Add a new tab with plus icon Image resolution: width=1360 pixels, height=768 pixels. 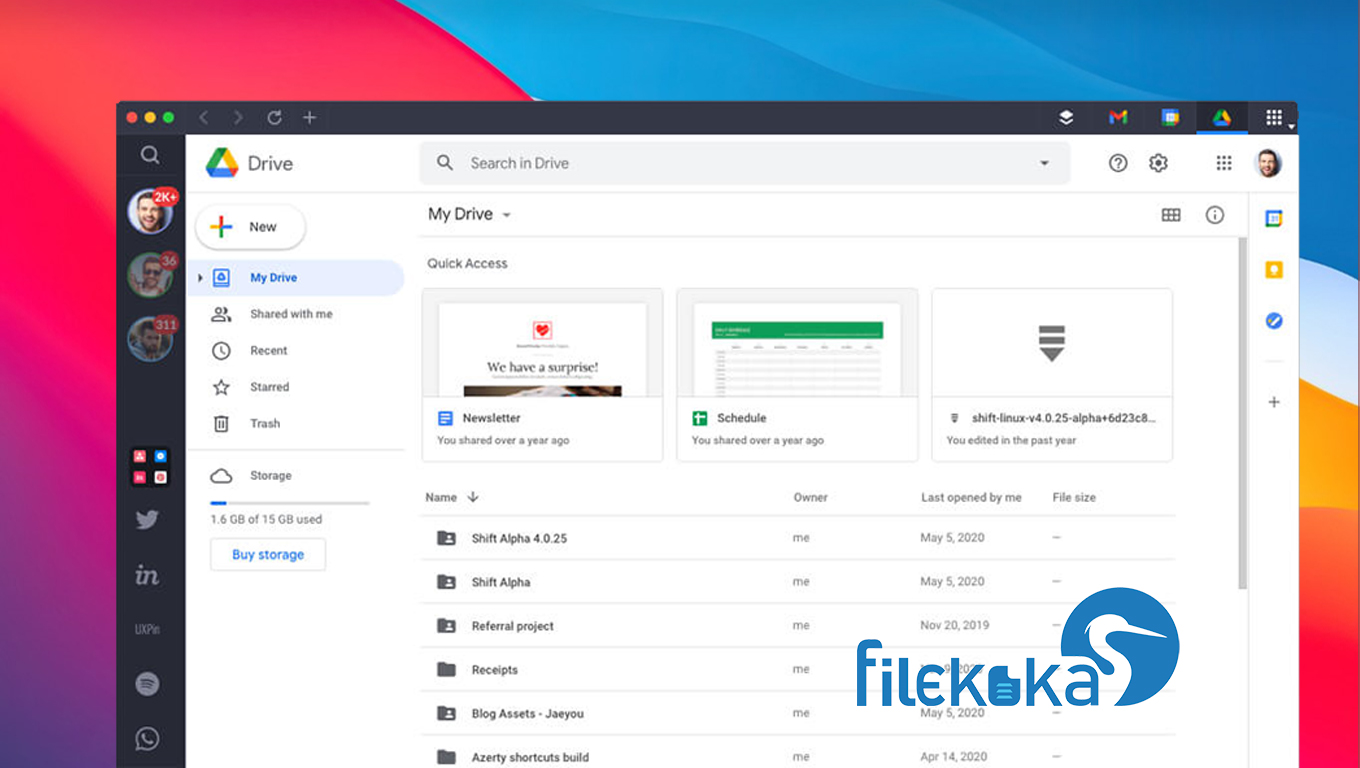coord(309,118)
